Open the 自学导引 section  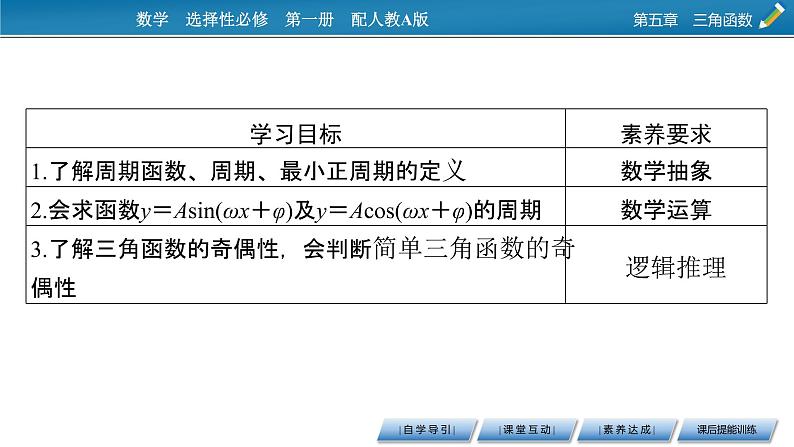pos(427,430)
